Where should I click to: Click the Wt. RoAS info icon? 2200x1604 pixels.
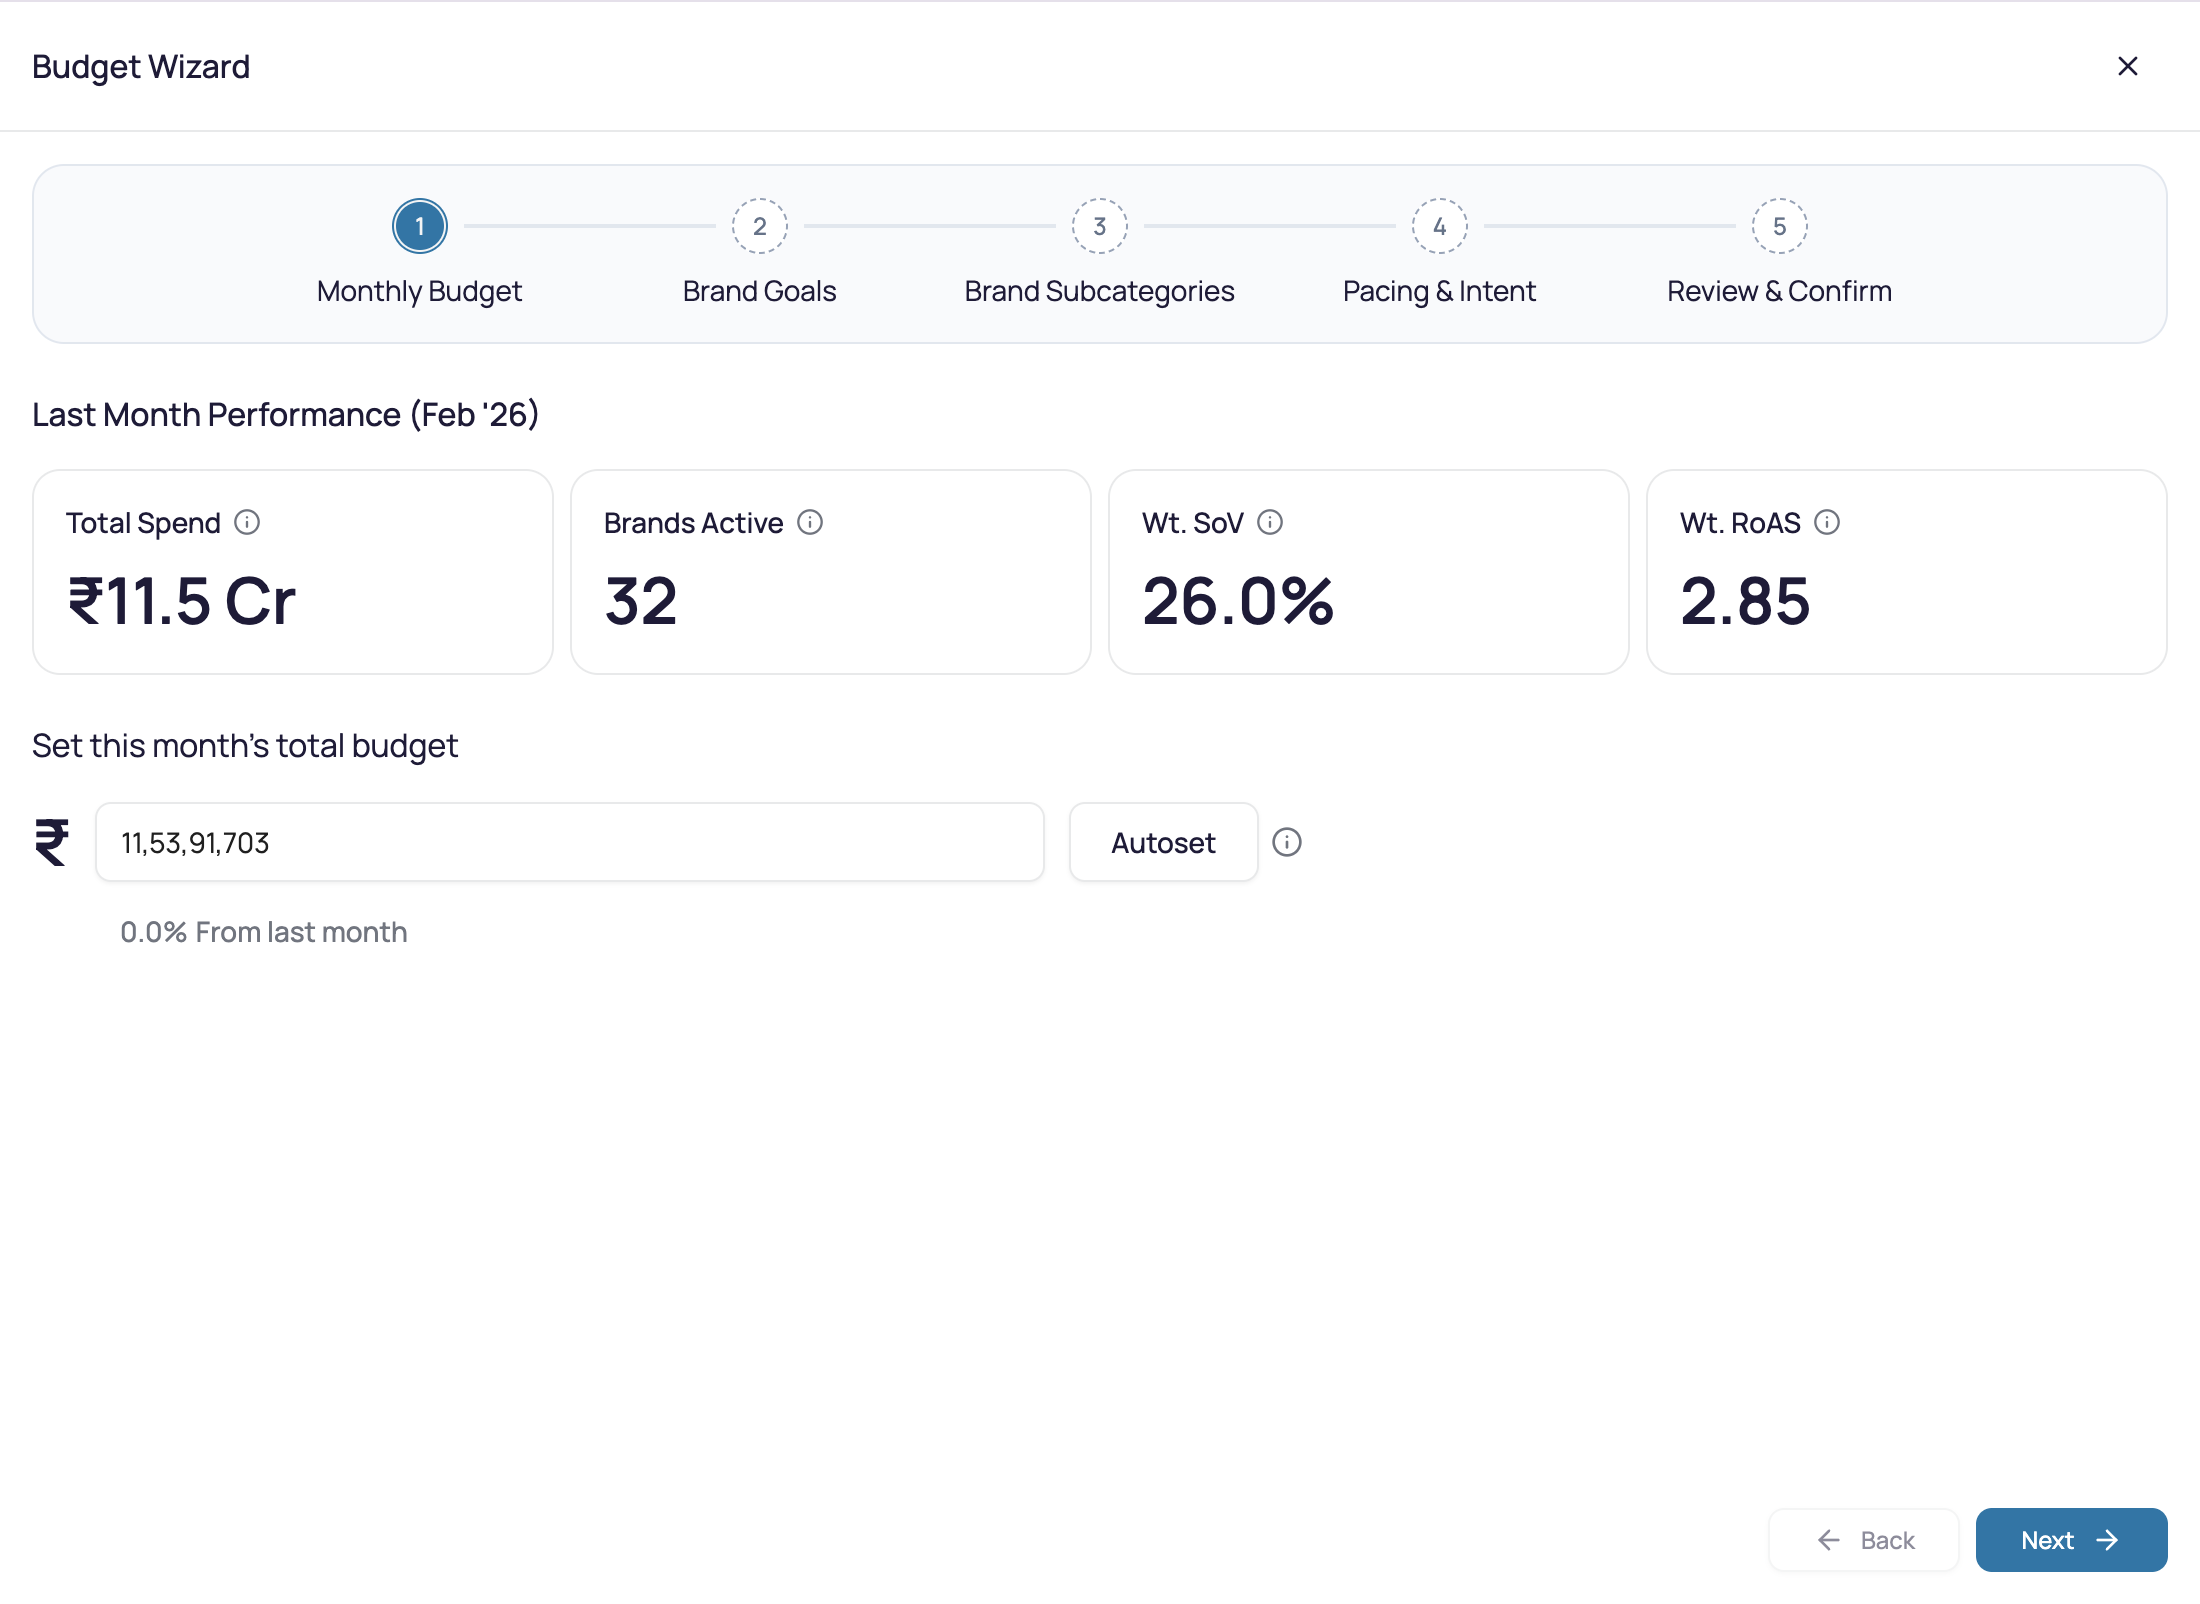1827,523
